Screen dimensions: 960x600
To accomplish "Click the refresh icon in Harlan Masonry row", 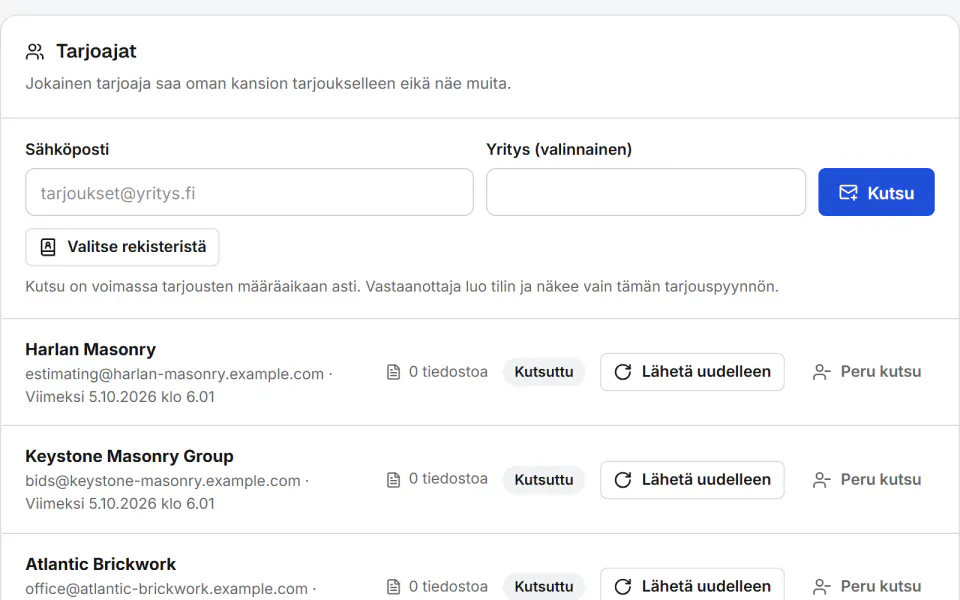I will point(623,372).
